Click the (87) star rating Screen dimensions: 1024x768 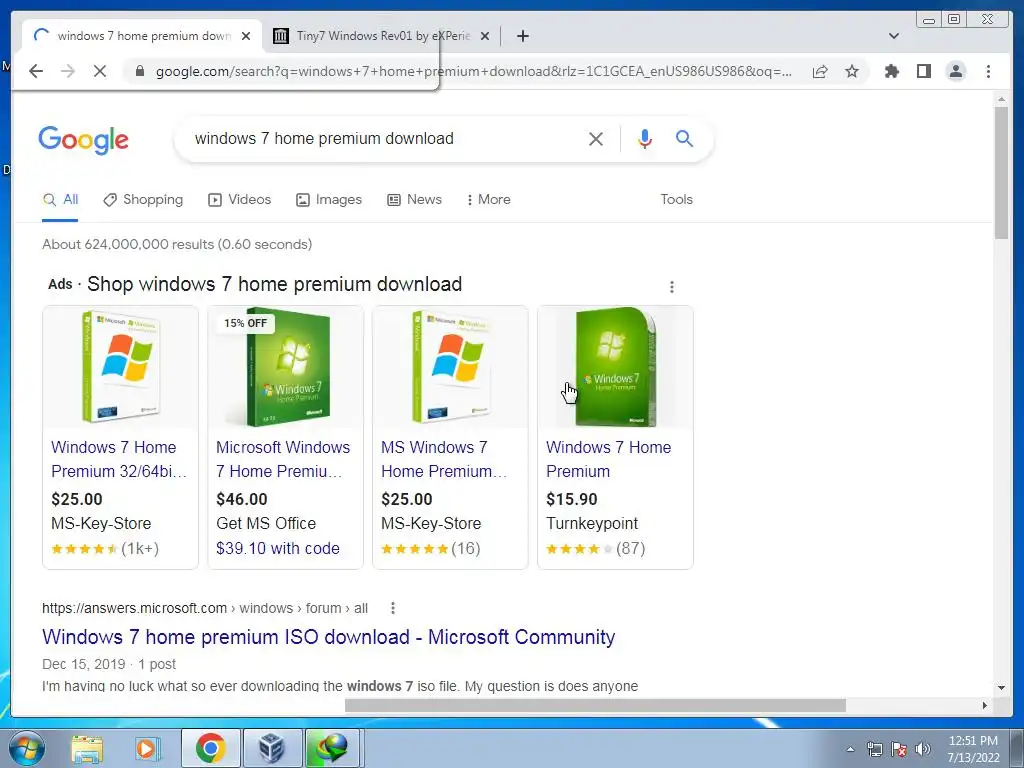pyautogui.click(x=596, y=549)
